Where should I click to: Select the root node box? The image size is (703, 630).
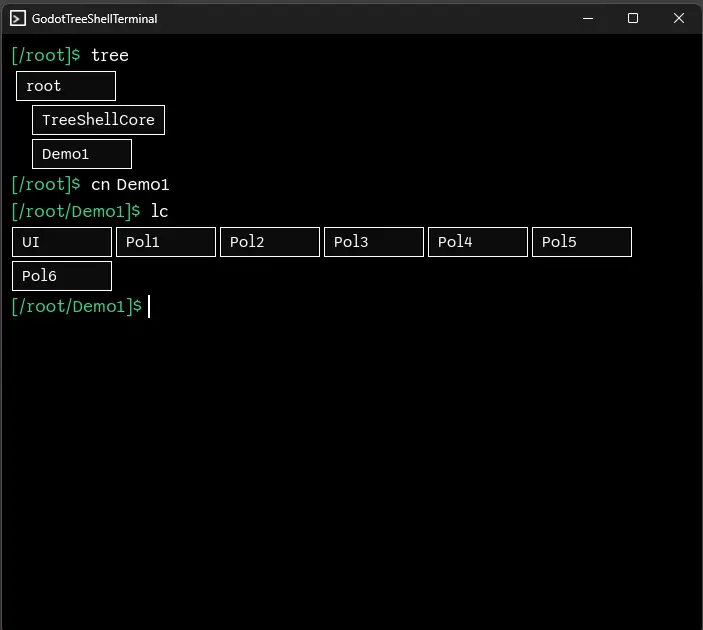[x=66, y=86]
